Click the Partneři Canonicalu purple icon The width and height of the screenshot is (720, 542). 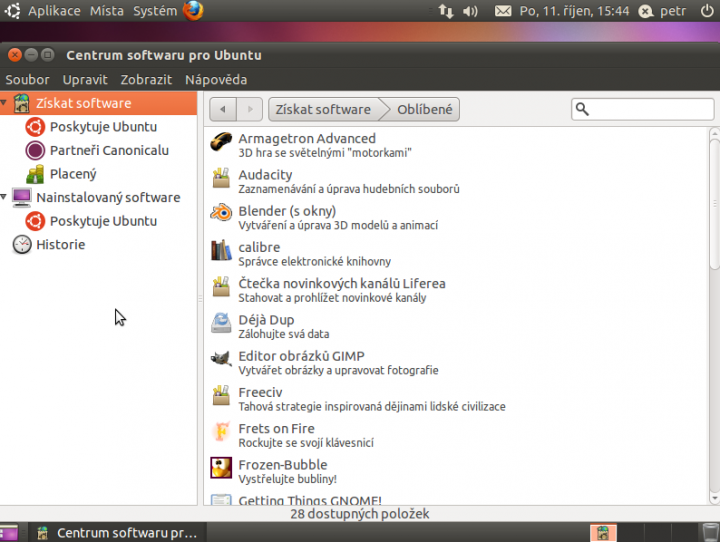(35, 150)
